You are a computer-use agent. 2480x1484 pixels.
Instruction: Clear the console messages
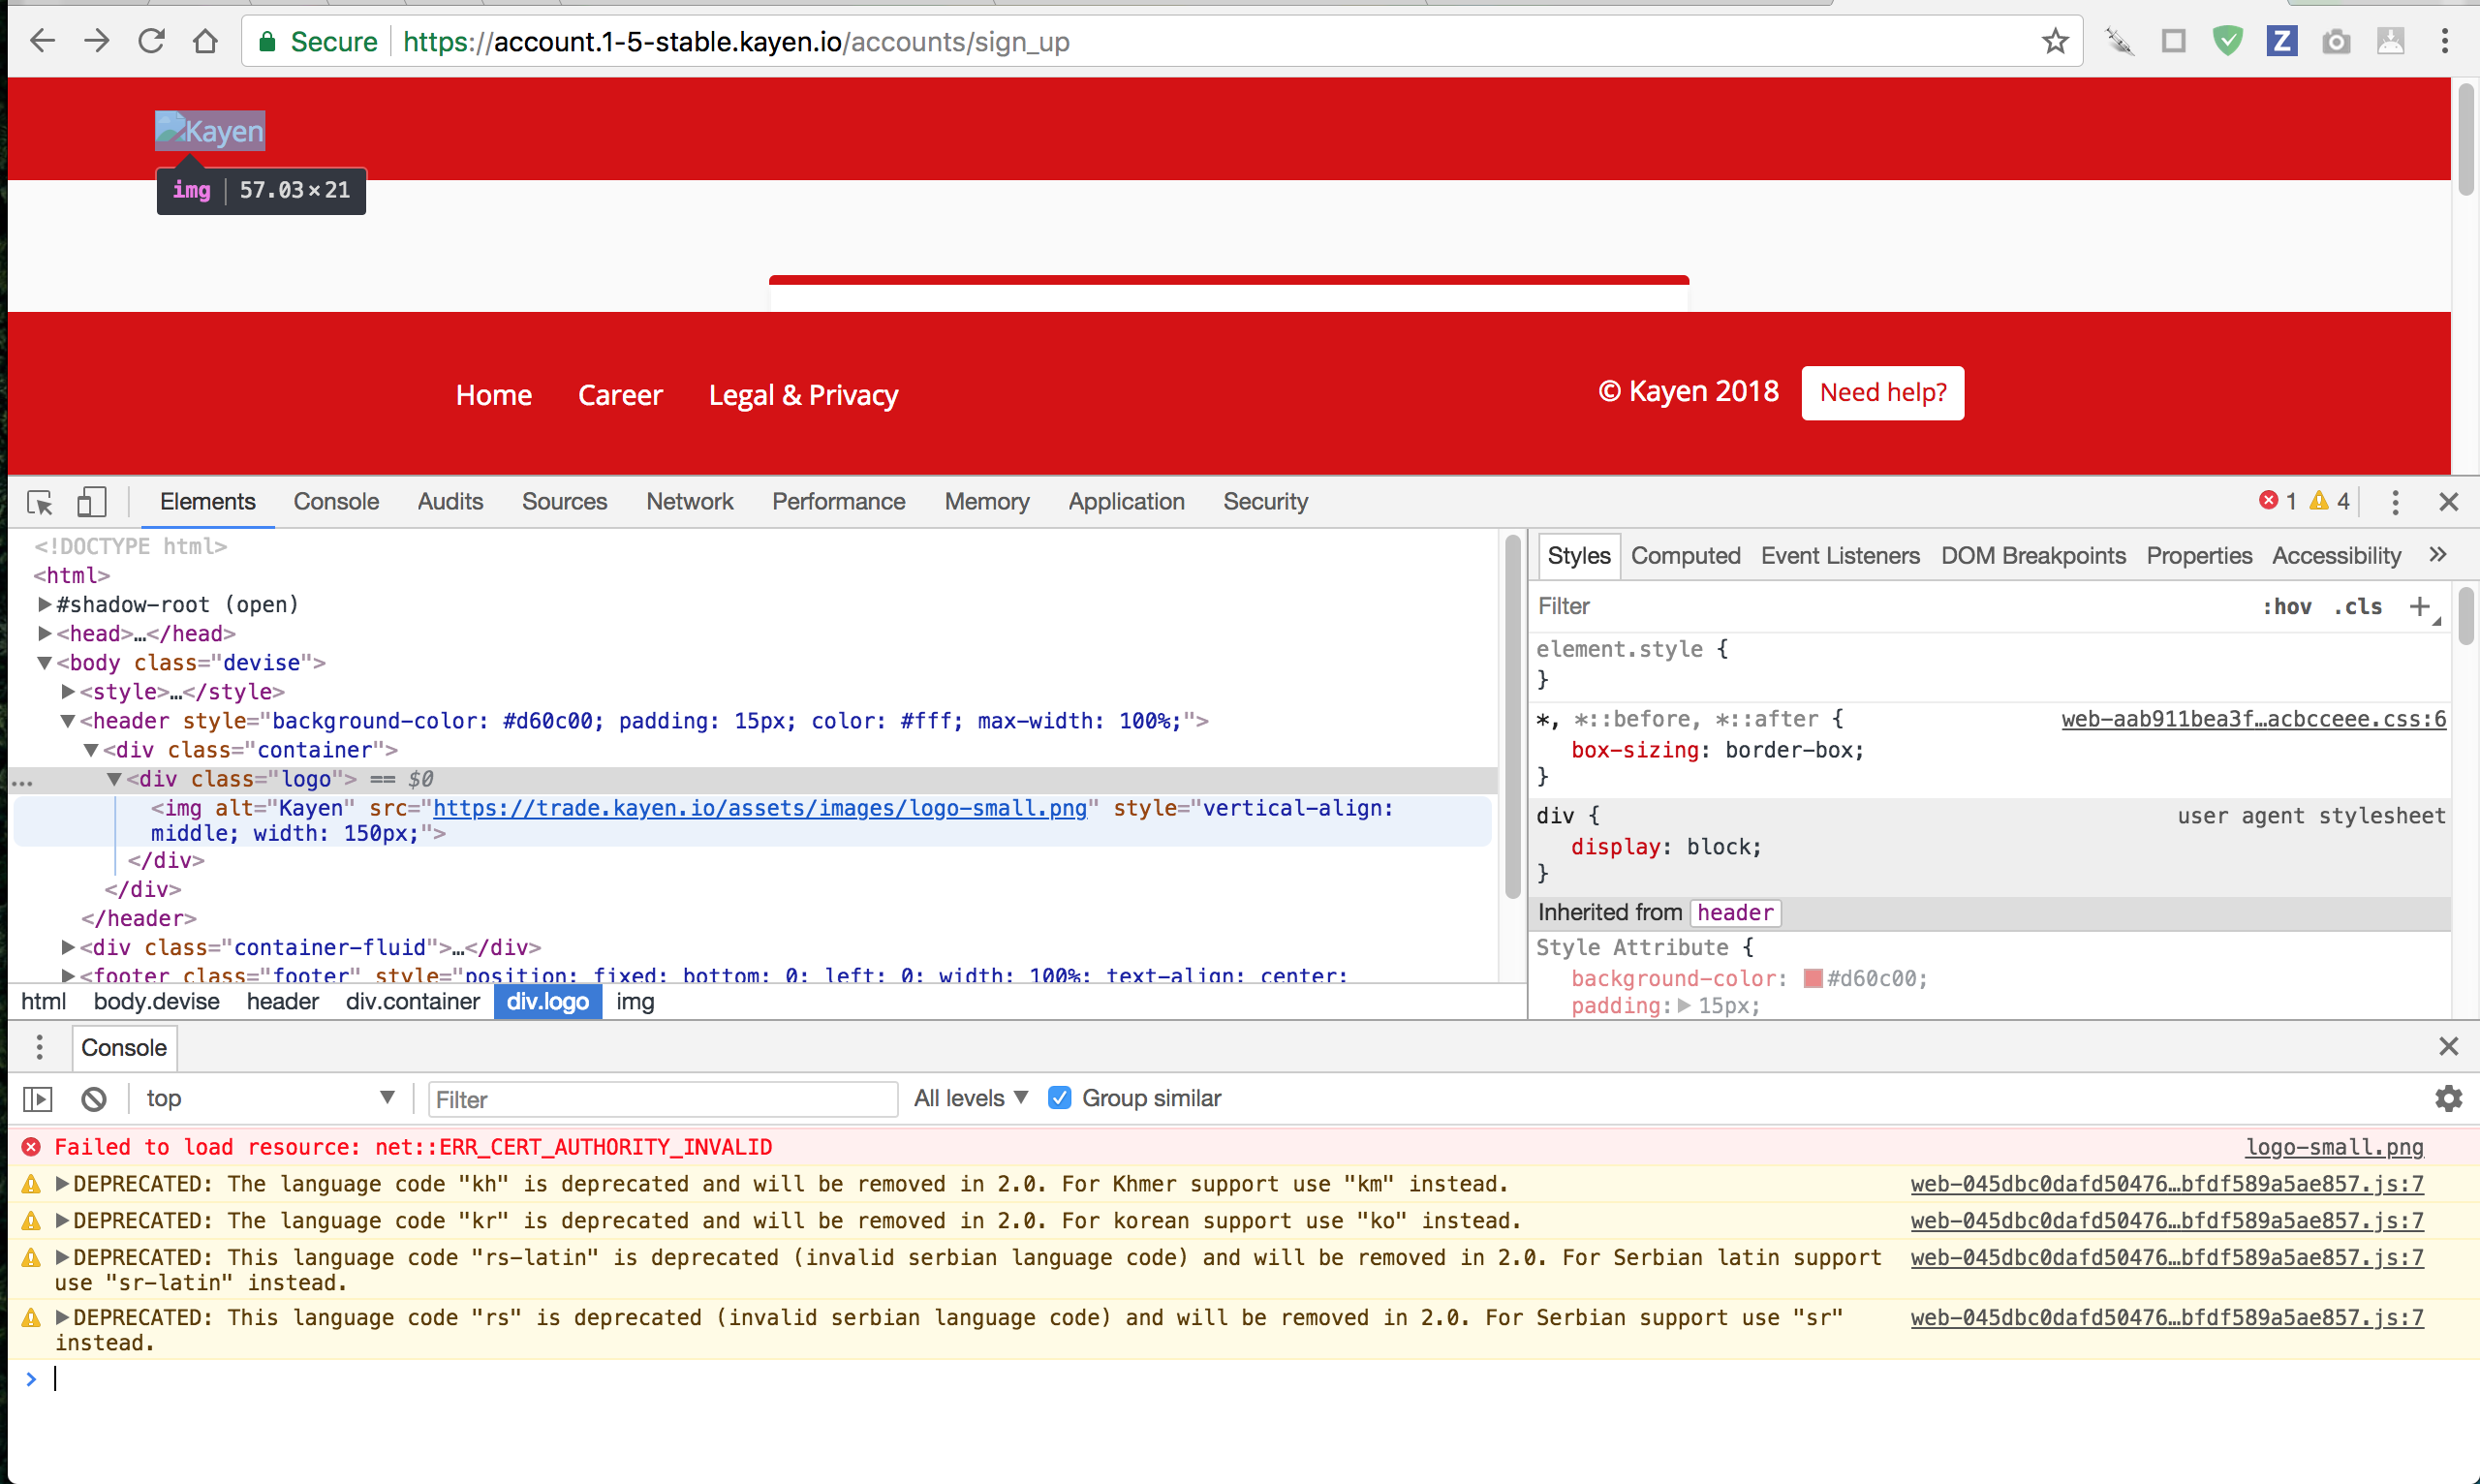point(93,1098)
